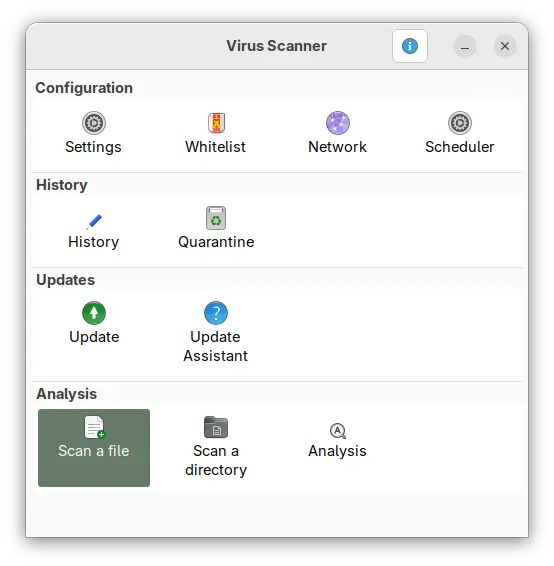Open the Whitelist shield icon
The image size is (554, 566).
(216, 123)
